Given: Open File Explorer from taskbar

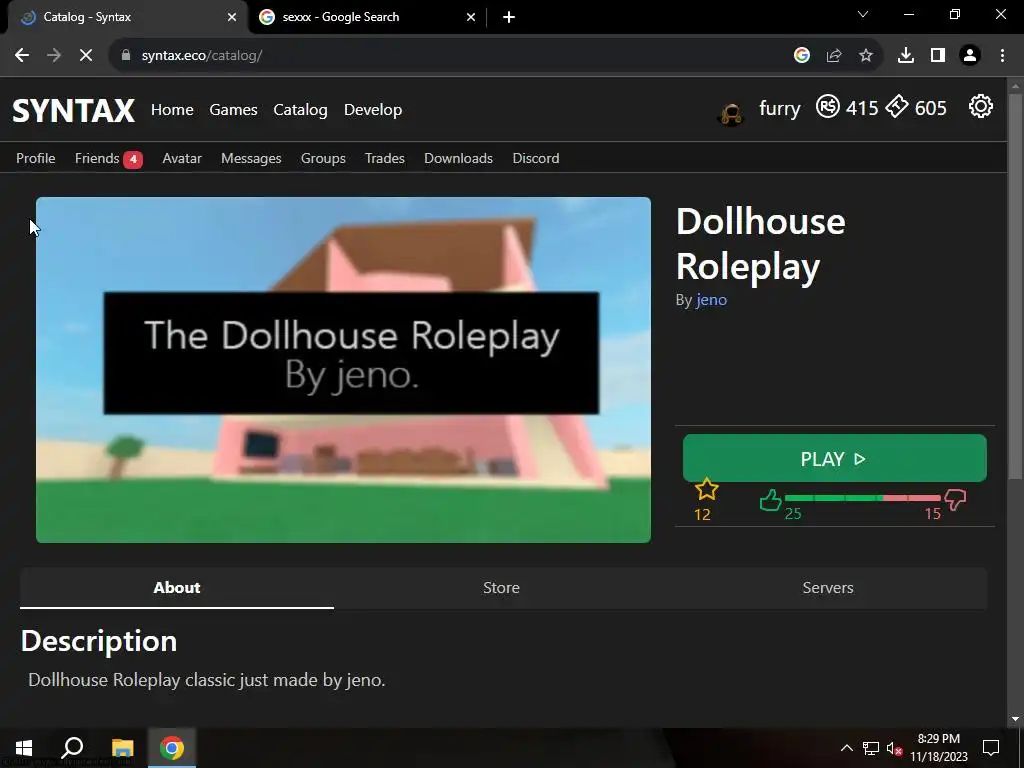Looking at the screenshot, I should [x=122, y=748].
